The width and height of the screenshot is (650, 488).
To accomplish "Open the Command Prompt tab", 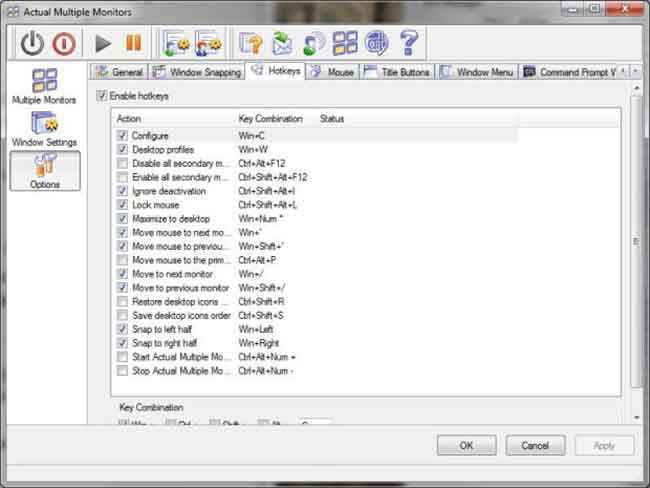I will point(570,72).
